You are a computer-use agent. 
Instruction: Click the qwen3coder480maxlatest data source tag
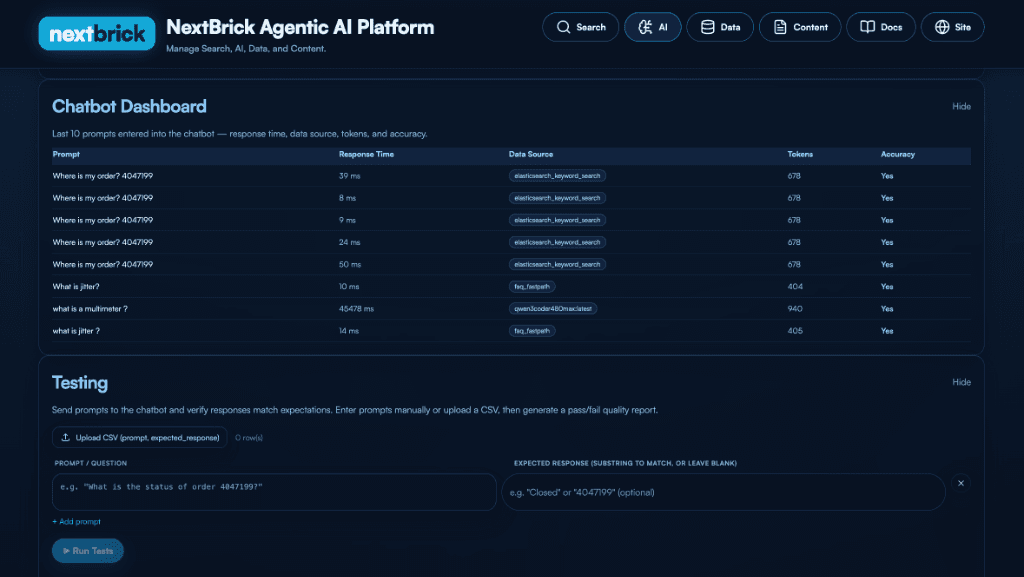[x=553, y=309]
